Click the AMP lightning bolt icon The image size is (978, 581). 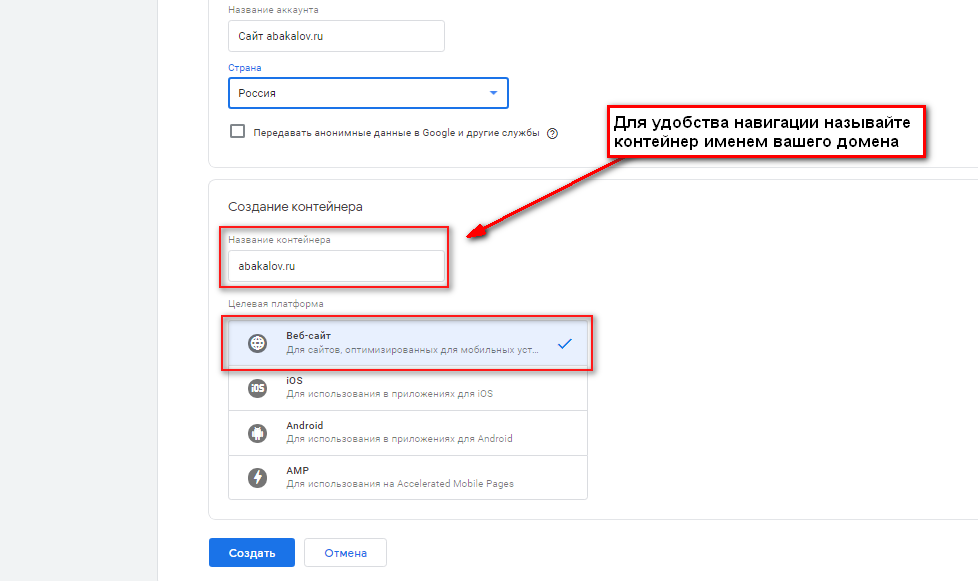pyautogui.click(x=258, y=478)
